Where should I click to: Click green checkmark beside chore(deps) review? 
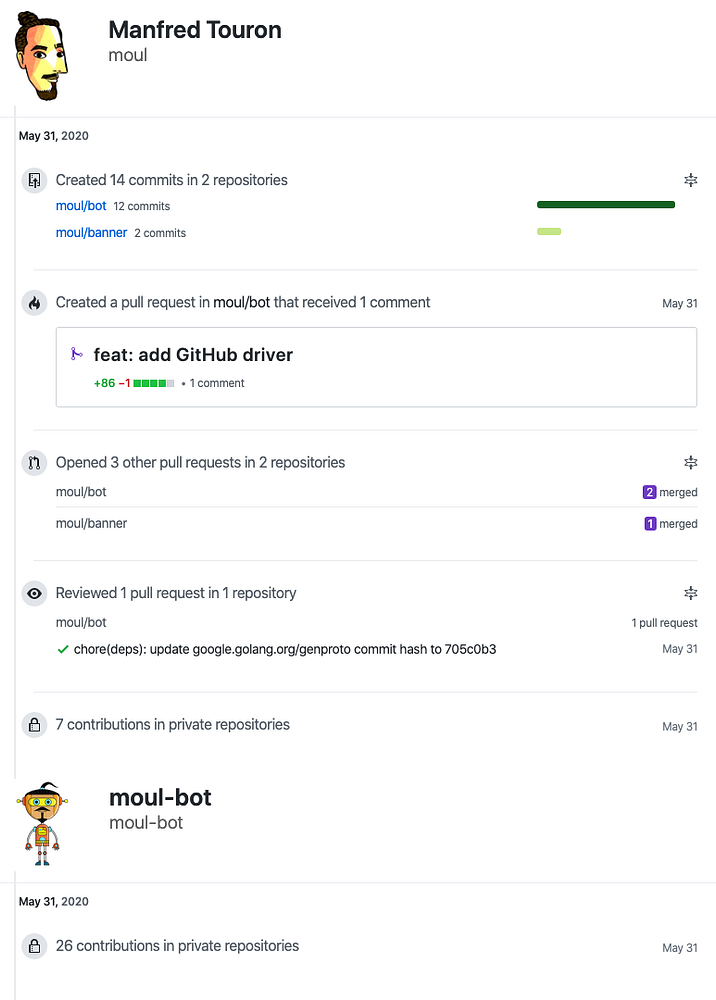pyautogui.click(x=63, y=650)
